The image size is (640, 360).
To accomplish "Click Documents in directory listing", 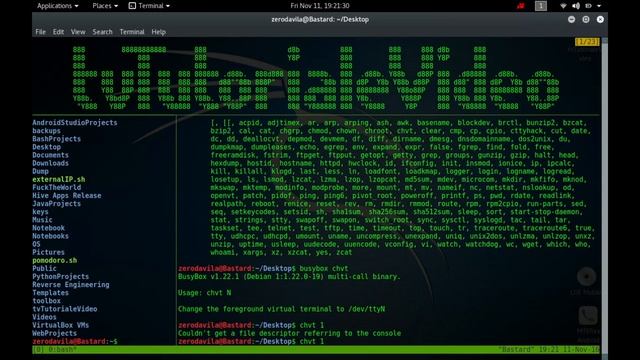I will [x=51, y=155].
